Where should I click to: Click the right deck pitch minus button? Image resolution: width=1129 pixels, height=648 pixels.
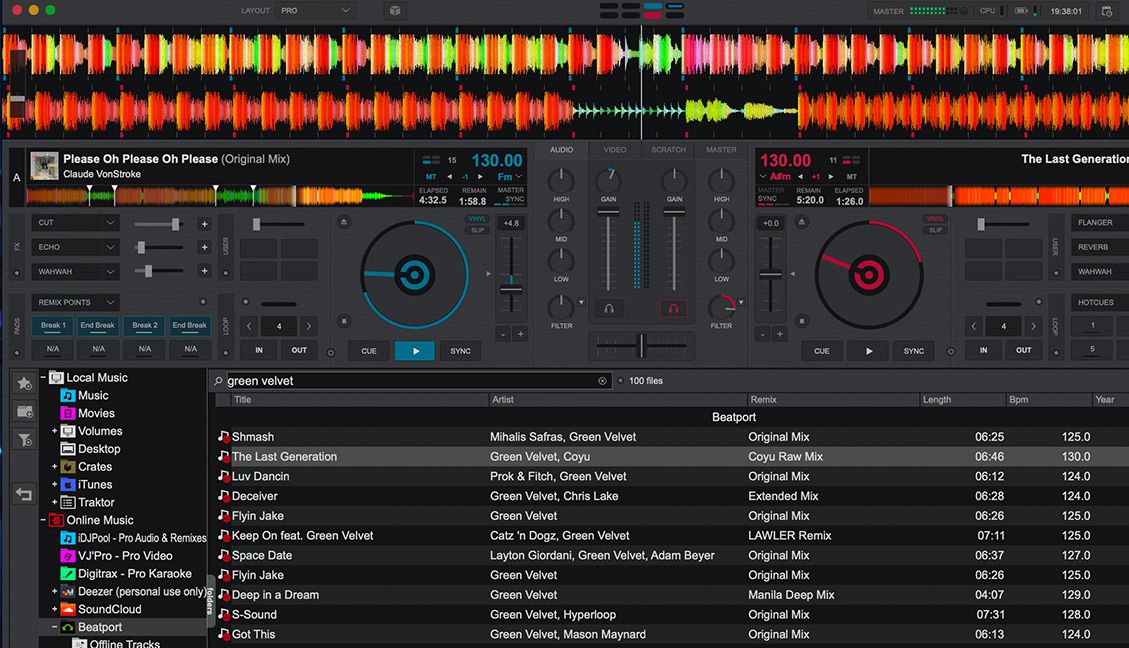(x=763, y=334)
